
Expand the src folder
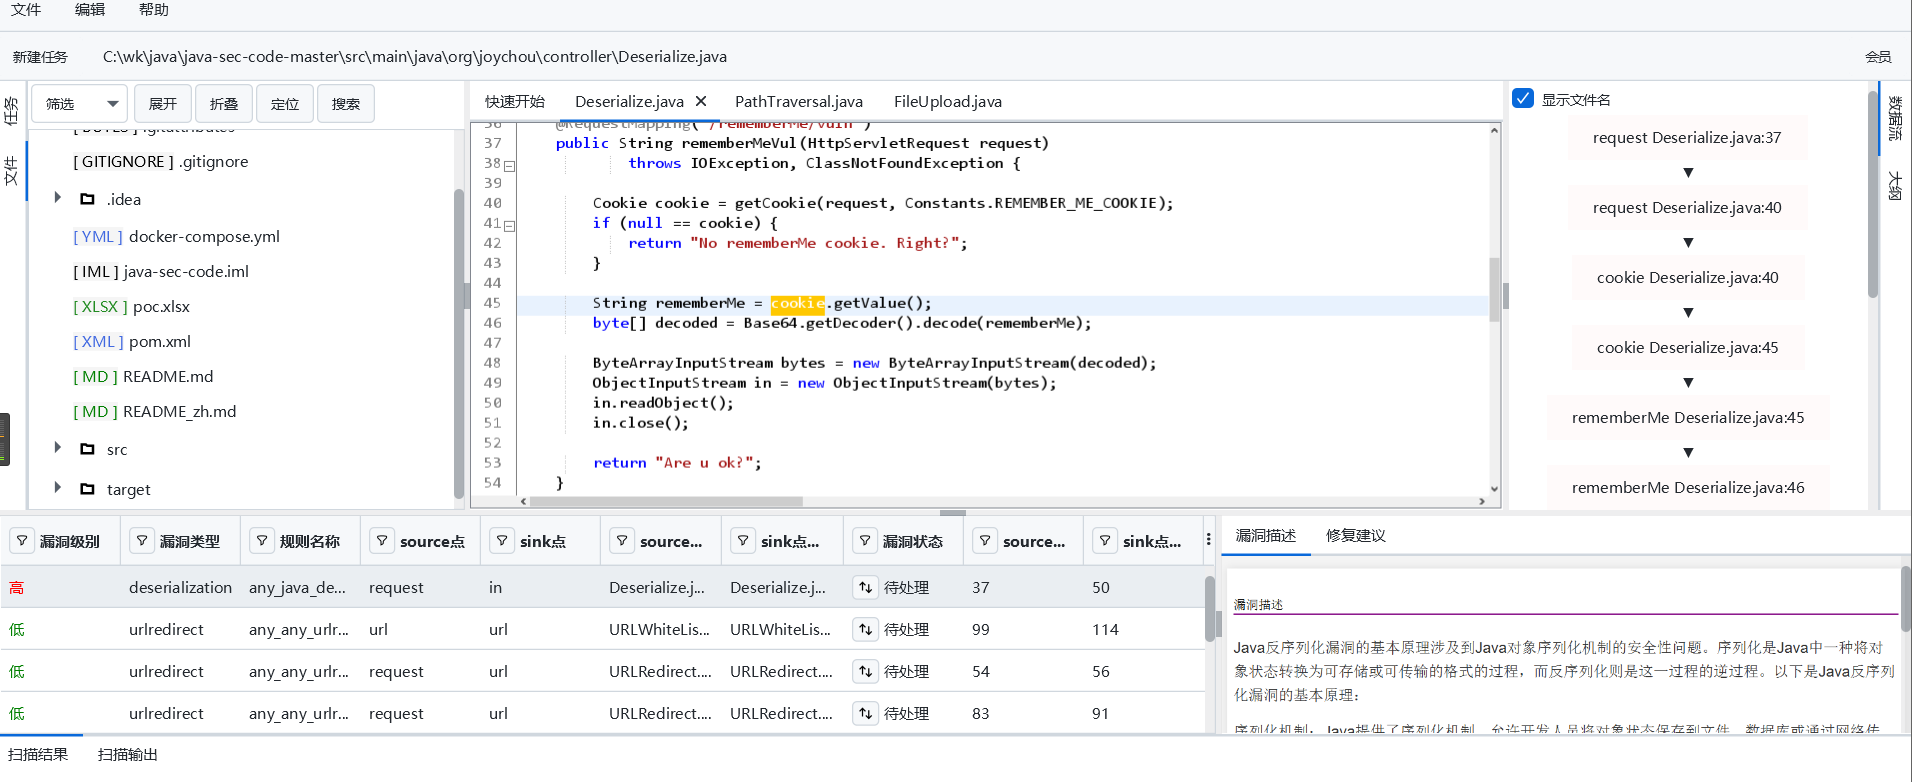58,448
